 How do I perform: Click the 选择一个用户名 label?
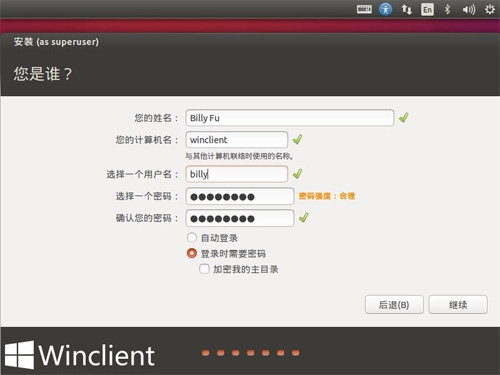coord(142,174)
